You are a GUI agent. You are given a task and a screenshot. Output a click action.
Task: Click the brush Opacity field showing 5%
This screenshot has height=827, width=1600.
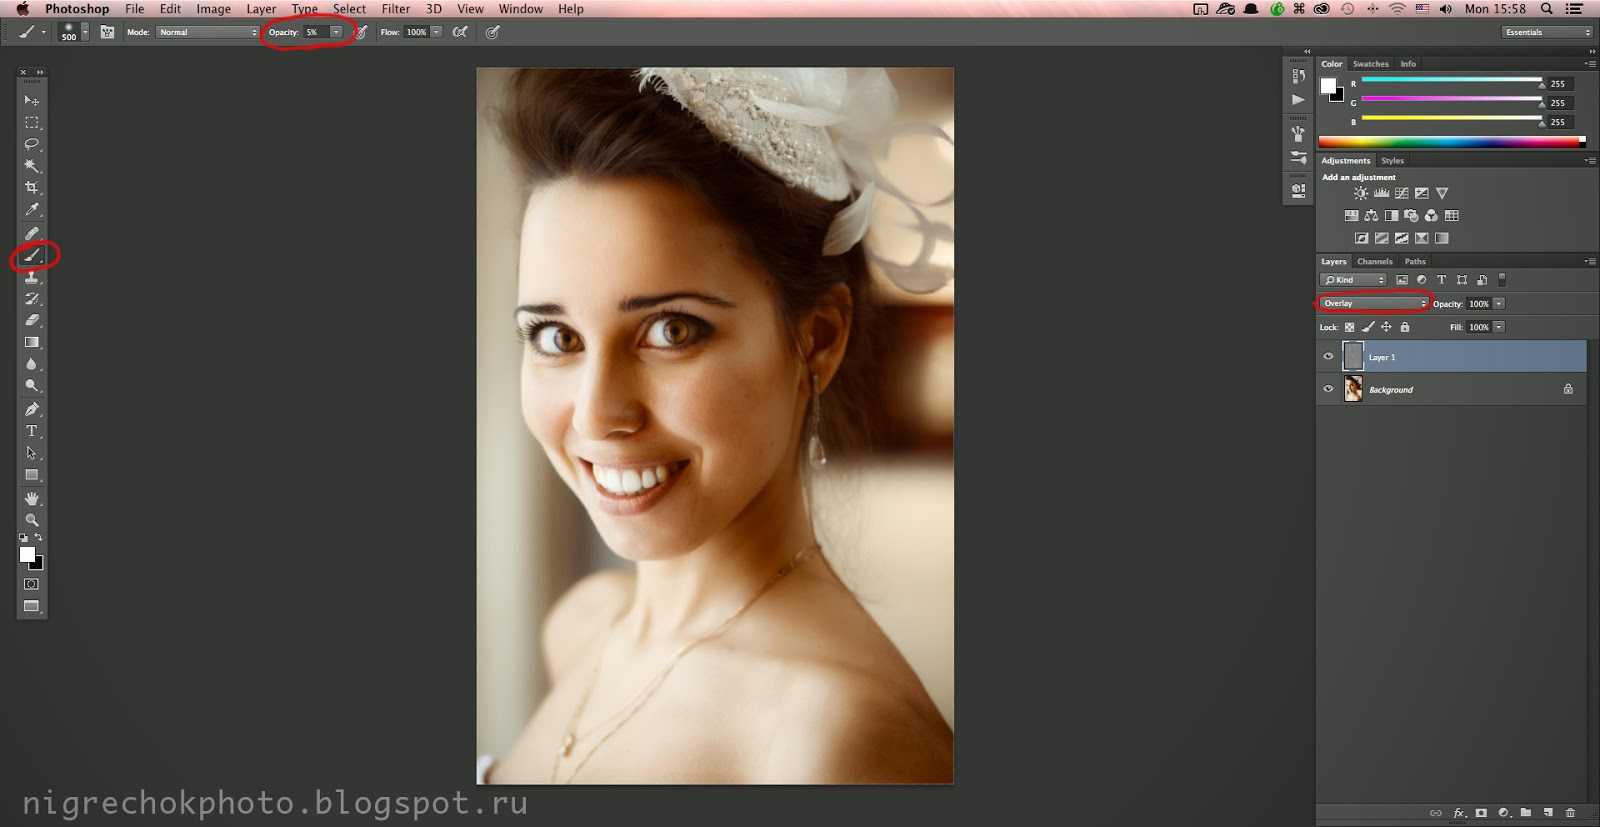316,32
